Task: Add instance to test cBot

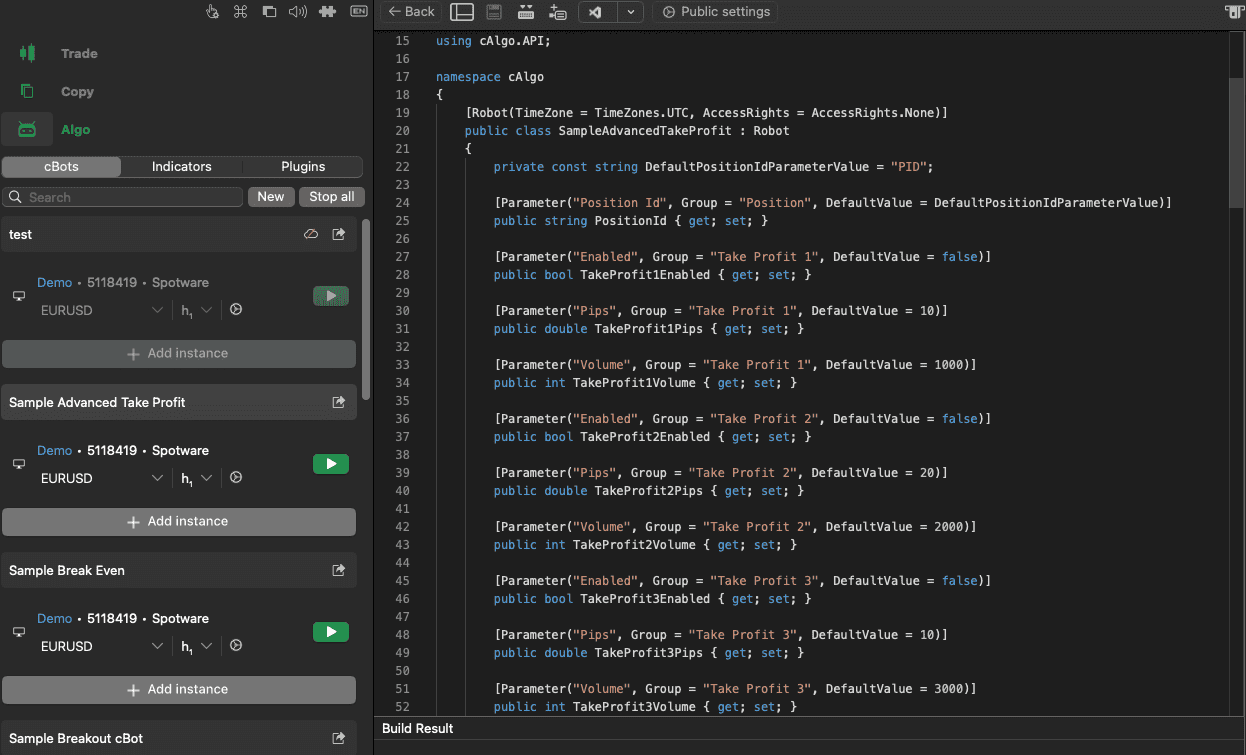Action: (179, 354)
